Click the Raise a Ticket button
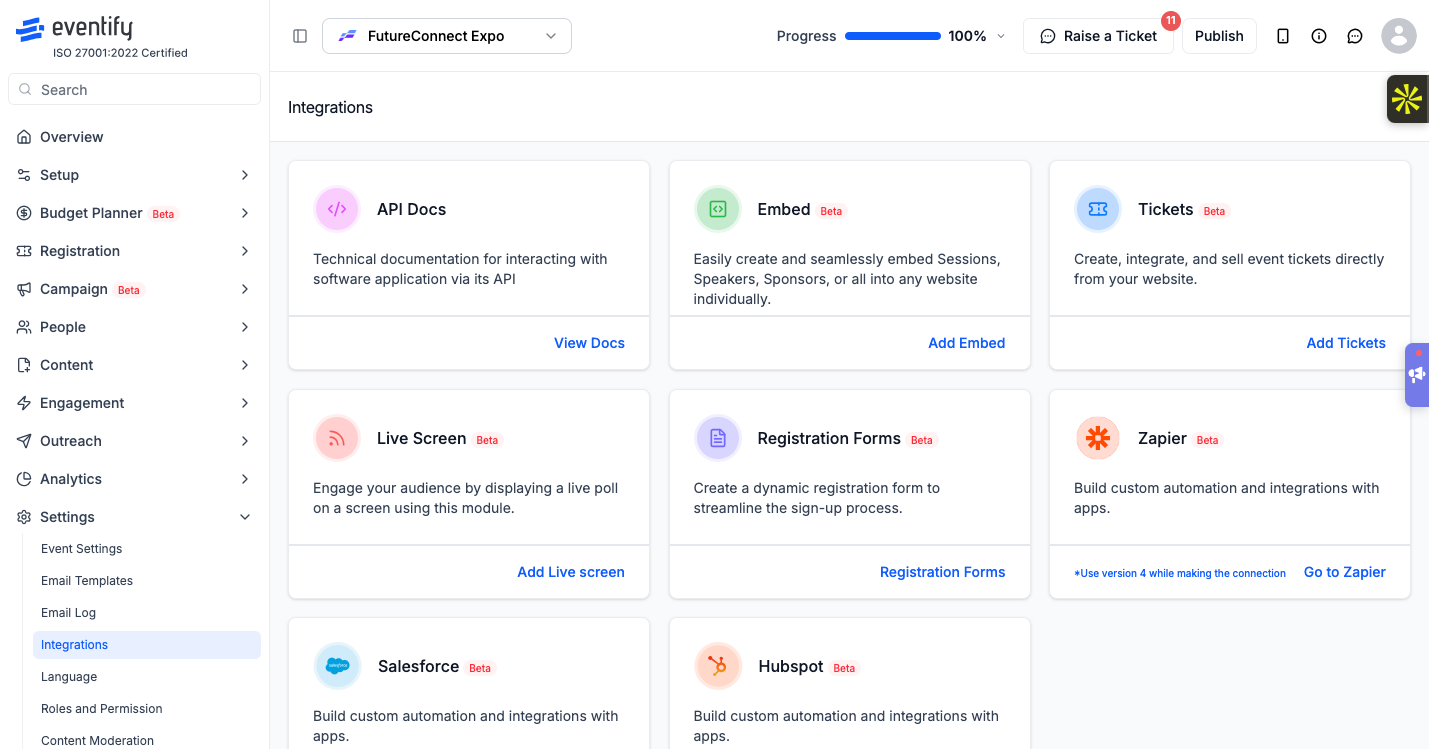1429x749 pixels. pyautogui.click(x=1098, y=36)
